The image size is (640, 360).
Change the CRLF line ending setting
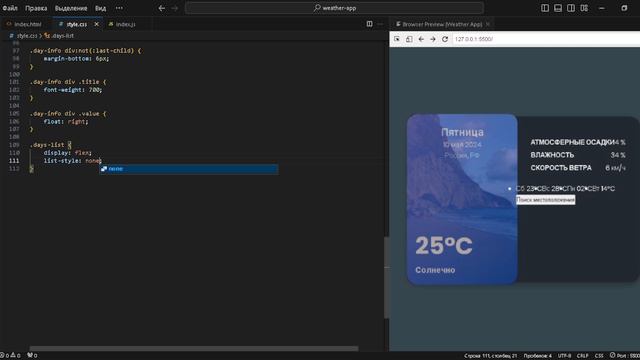point(582,356)
